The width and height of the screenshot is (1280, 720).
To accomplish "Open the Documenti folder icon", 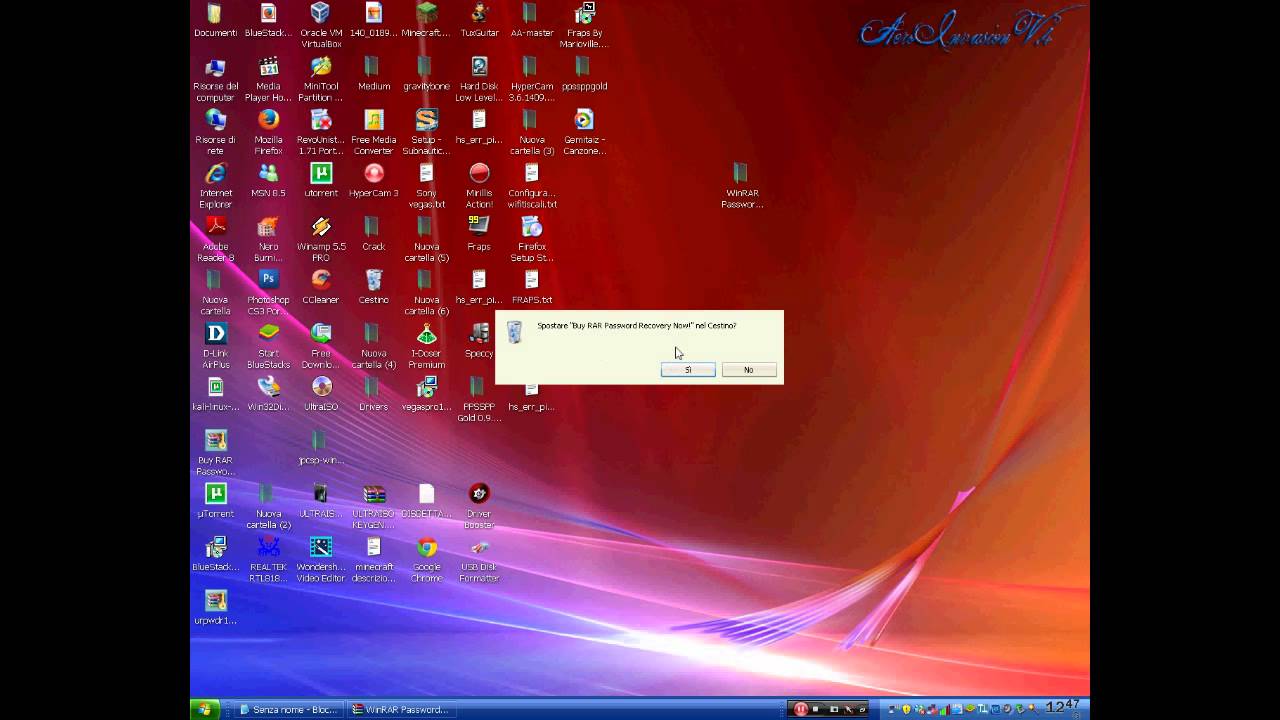I will pos(215,21).
